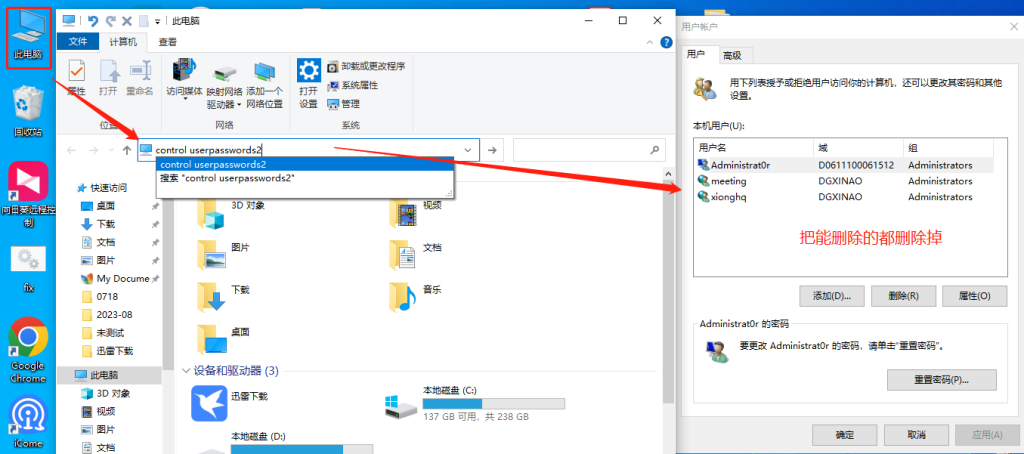Open the fix desktop icon

pyautogui.click(x=29, y=269)
